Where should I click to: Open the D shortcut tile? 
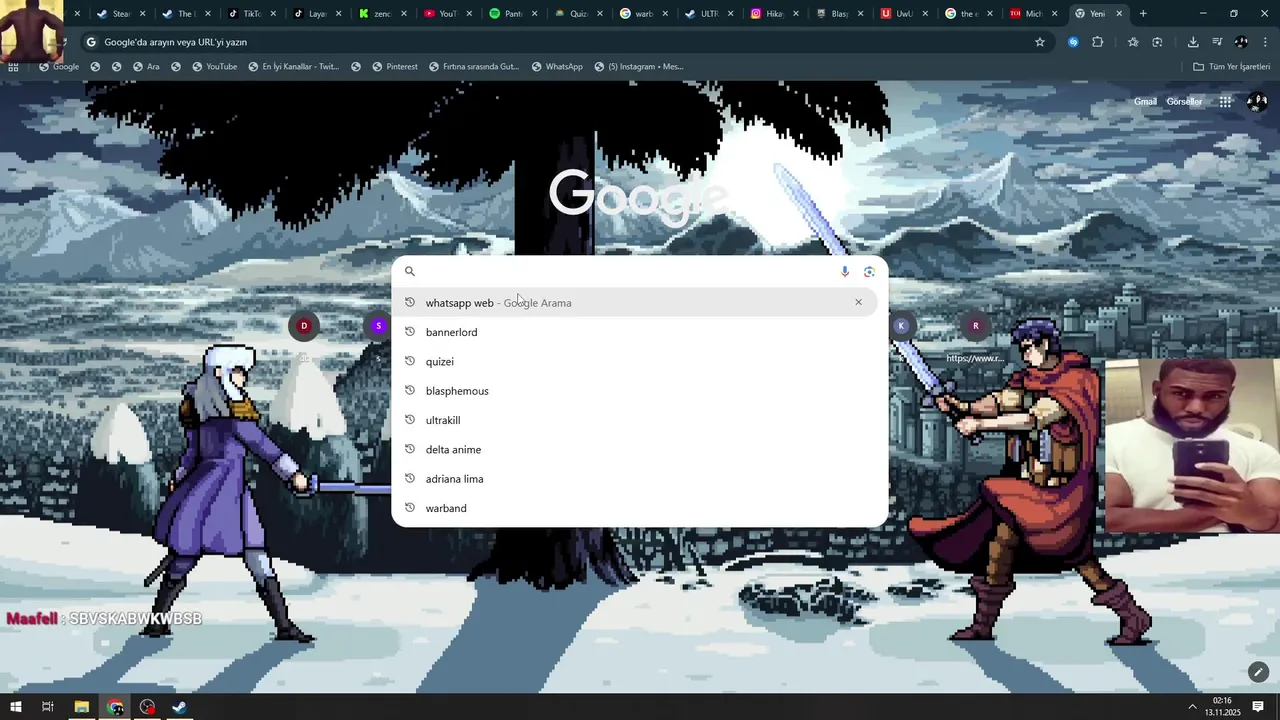pyautogui.click(x=304, y=326)
